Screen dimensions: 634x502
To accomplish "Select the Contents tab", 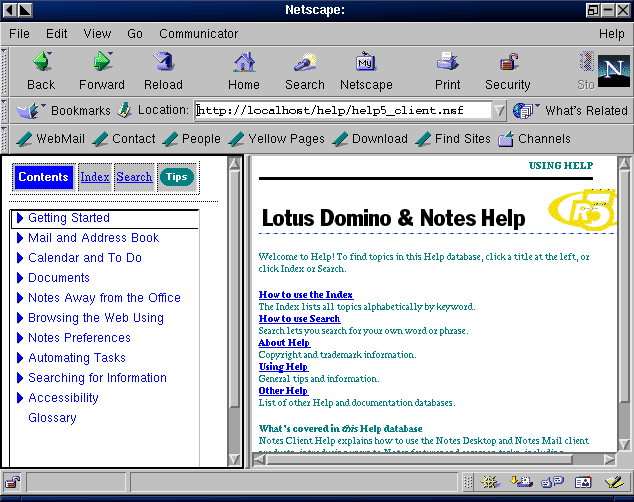I will tap(43, 177).
